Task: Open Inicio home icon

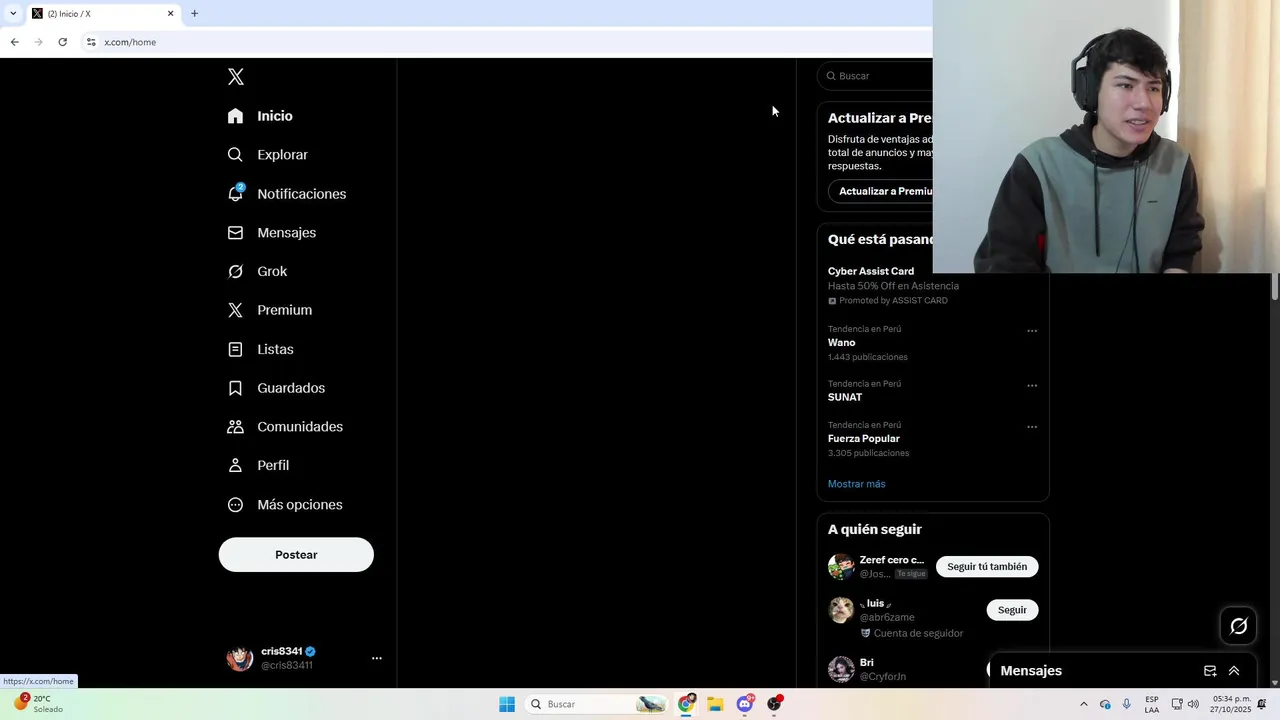Action: pos(235,116)
